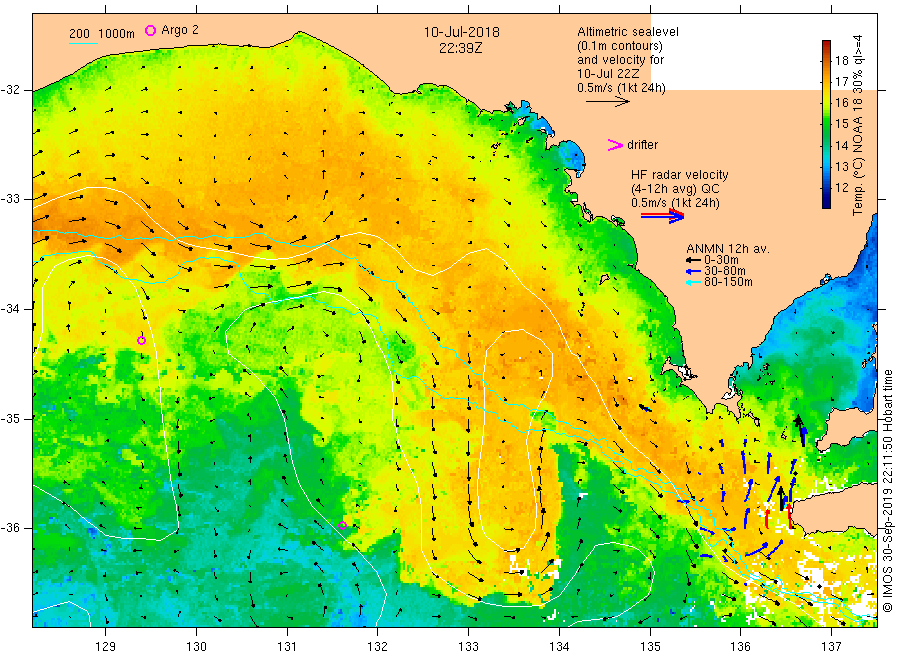Click the '10-Jul 22Z' text
Viewport: 900px width, 660px height.
608,73
